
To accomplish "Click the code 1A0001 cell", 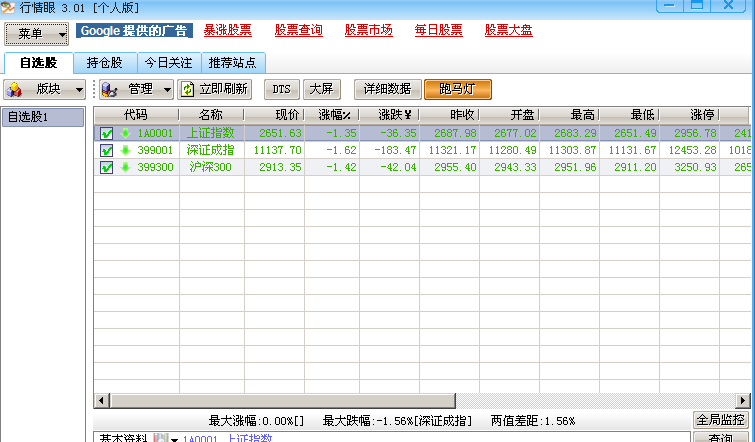I will tap(155, 133).
